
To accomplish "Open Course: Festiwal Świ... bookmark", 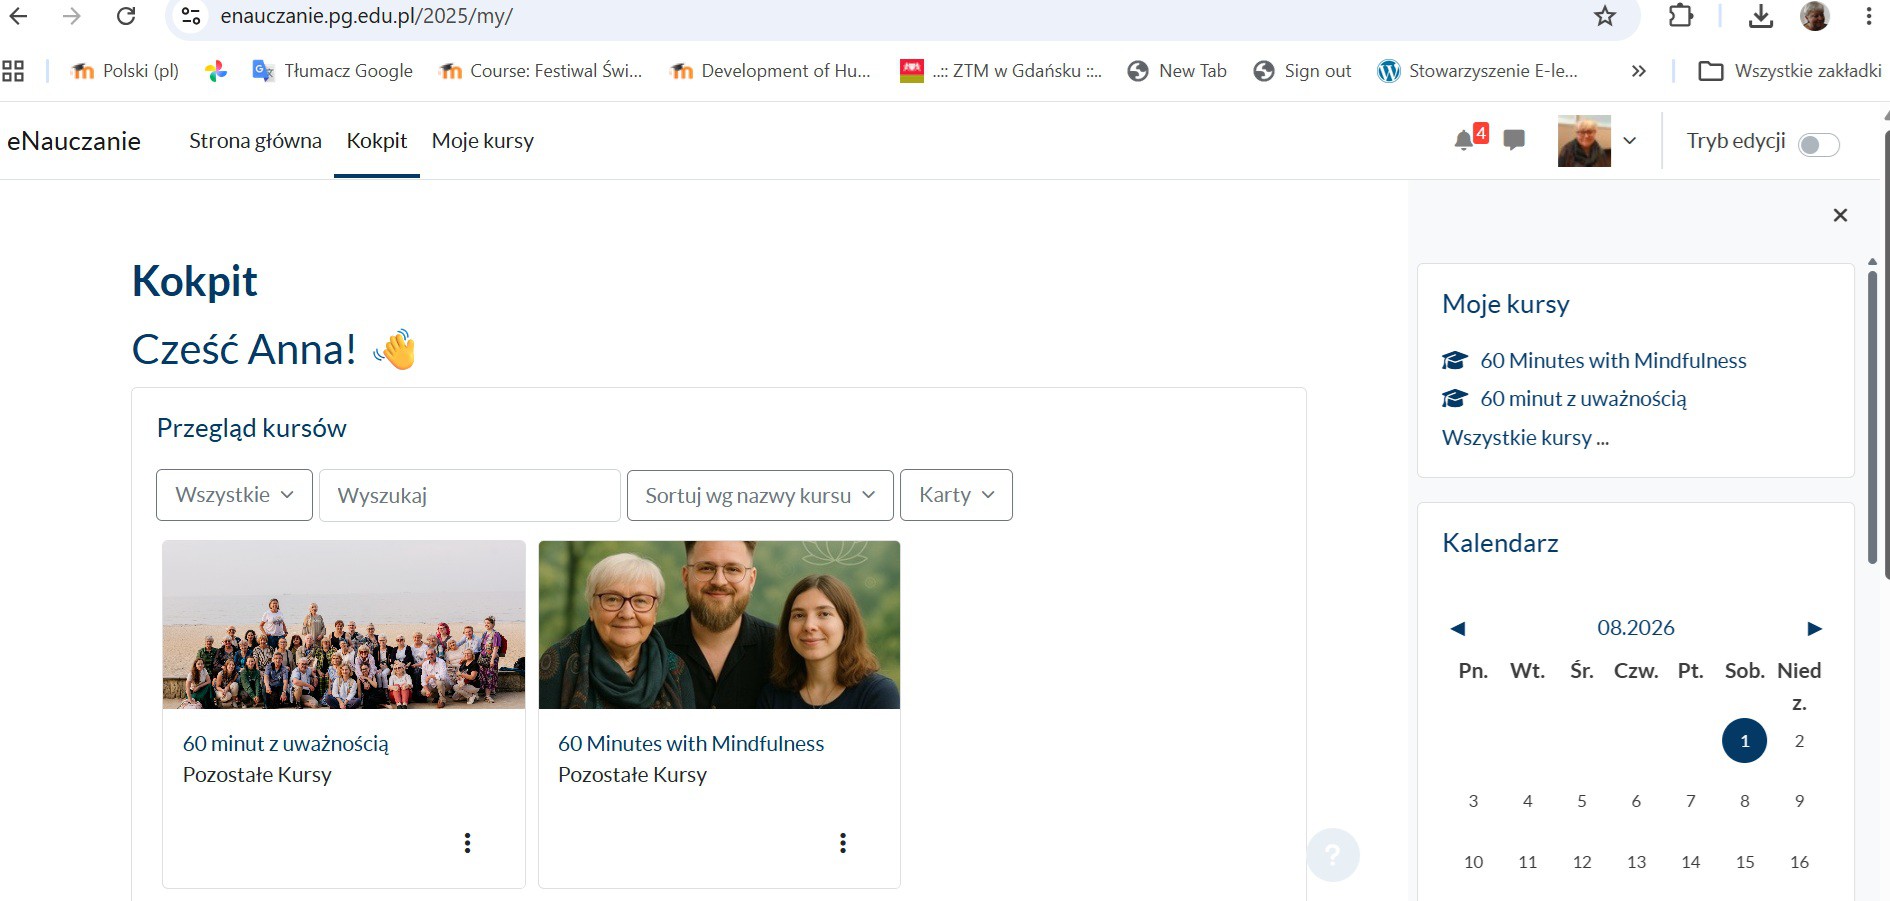I will [x=541, y=71].
